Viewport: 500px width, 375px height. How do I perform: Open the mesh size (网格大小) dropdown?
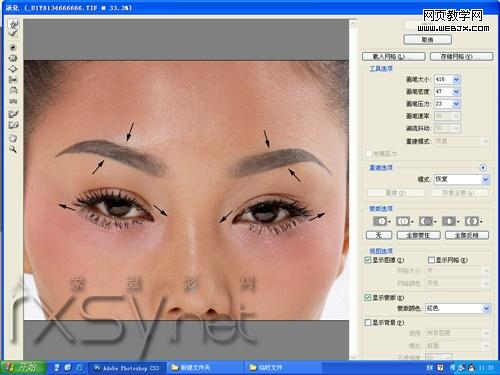coord(458,270)
